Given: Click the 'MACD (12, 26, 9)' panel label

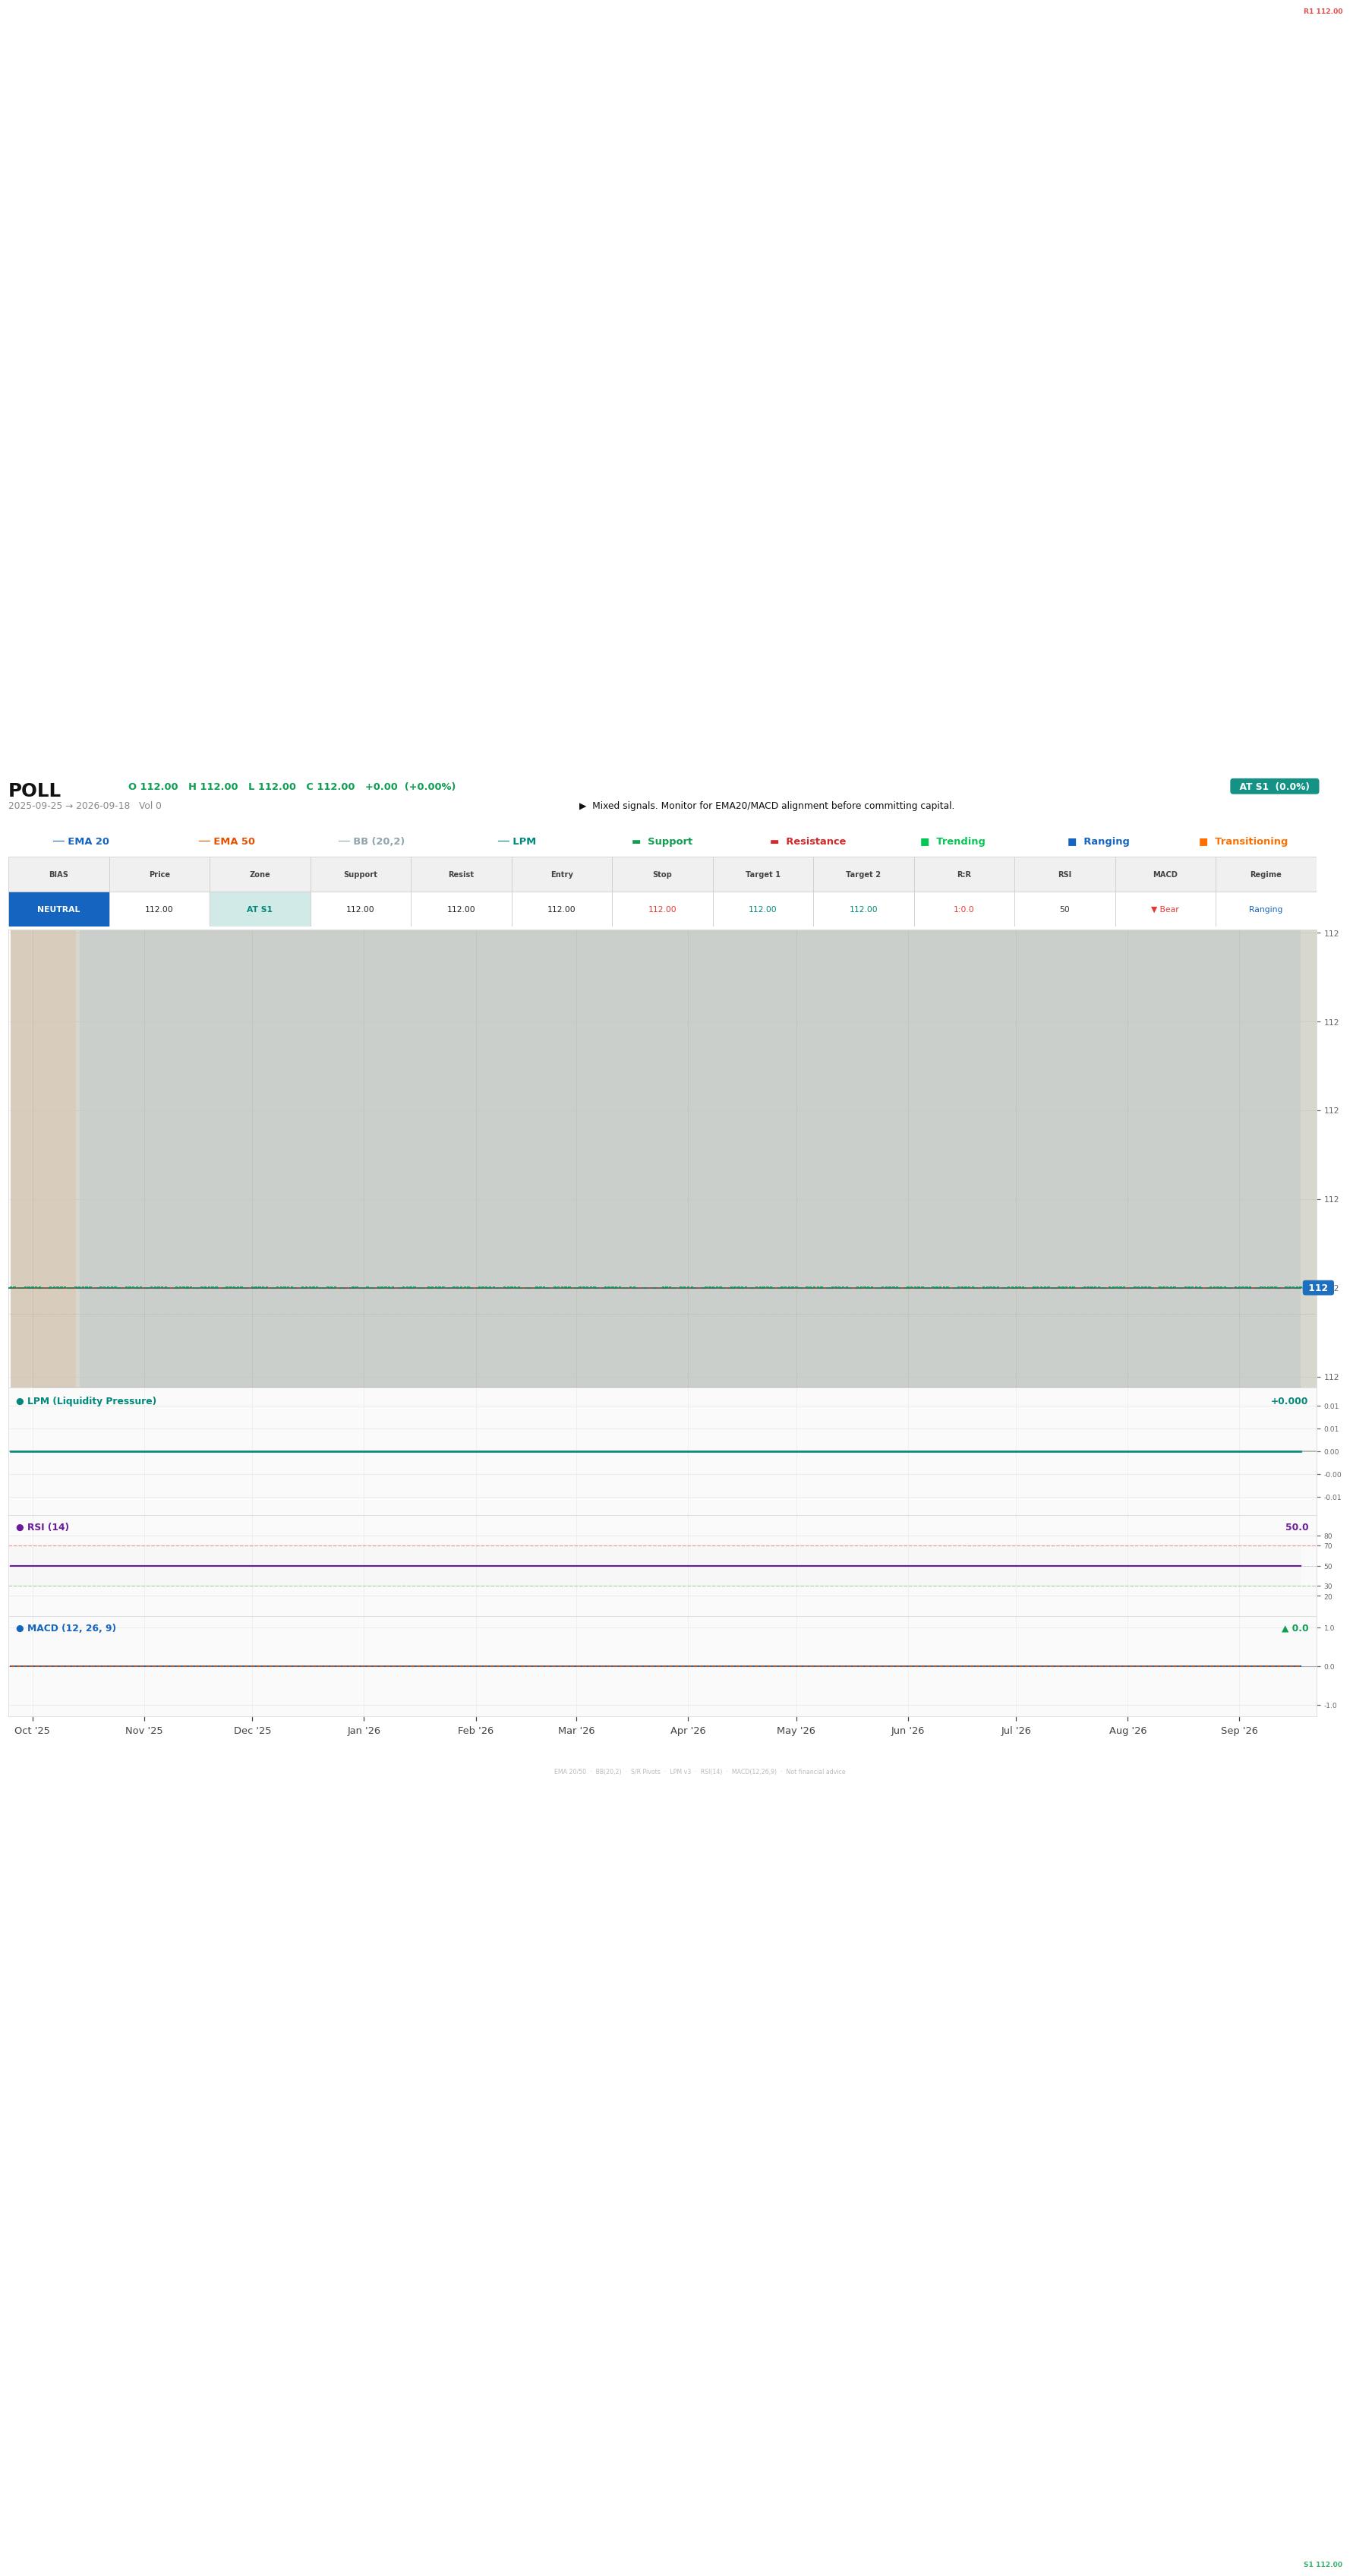Looking at the screenshot, I should (66, 1629).
